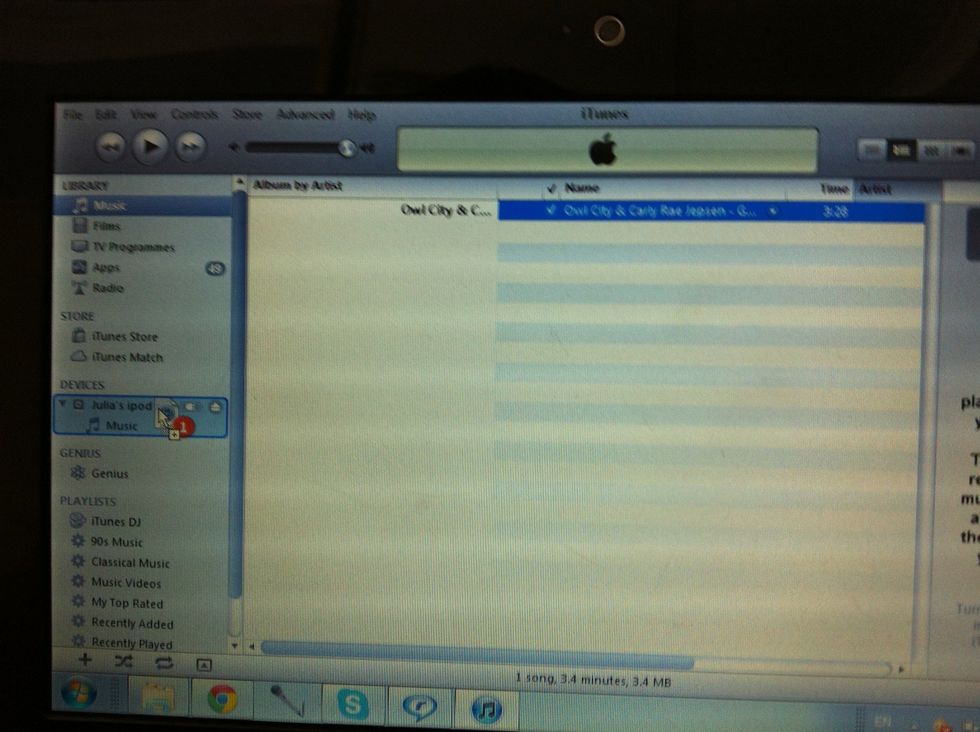Screen dimensions: 980x732
Task: Click the horizontal scrollbar in song list
Action: (477, 656)
